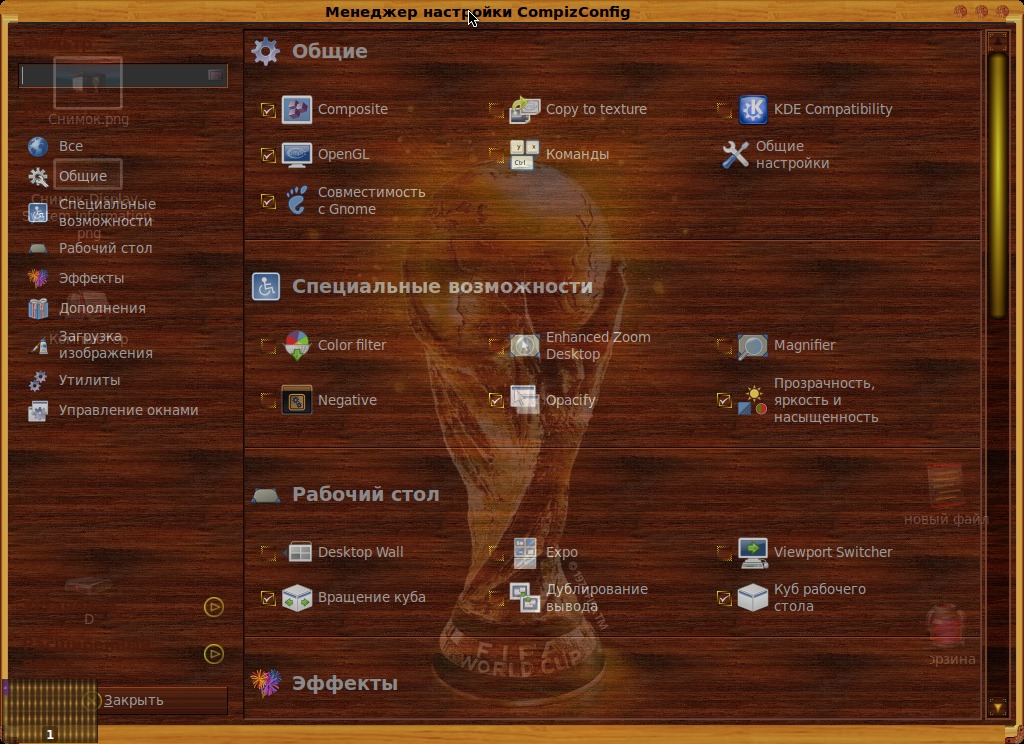Click the icon beside Управление окнами
The width and height of the screenshot is (1024, 744).
38,410
